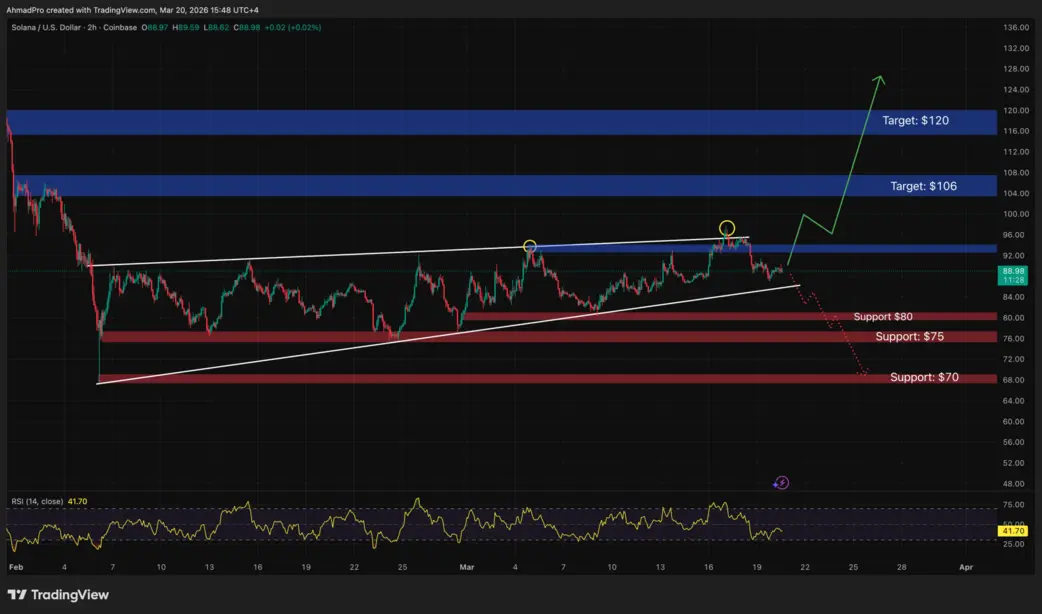The image size is (1042, 614).
Task: Click the yellow RSI value tag 41.70
Action: [x=1013, y=531]
